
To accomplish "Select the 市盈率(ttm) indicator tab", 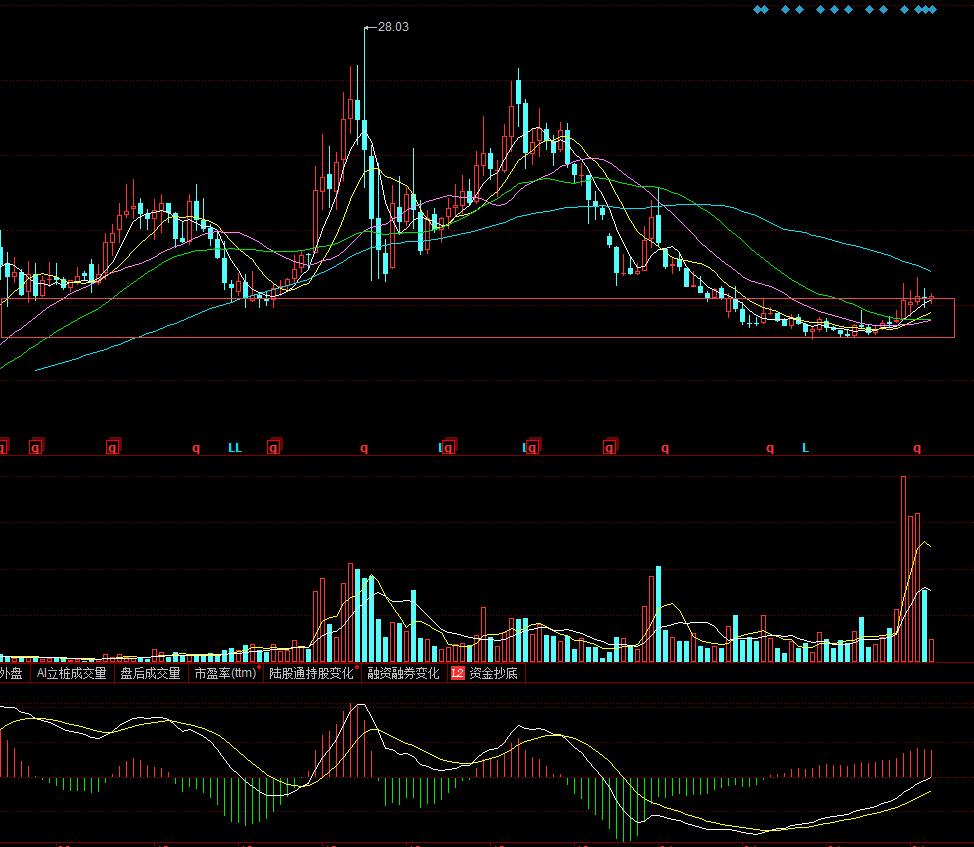I will point(225,674).
